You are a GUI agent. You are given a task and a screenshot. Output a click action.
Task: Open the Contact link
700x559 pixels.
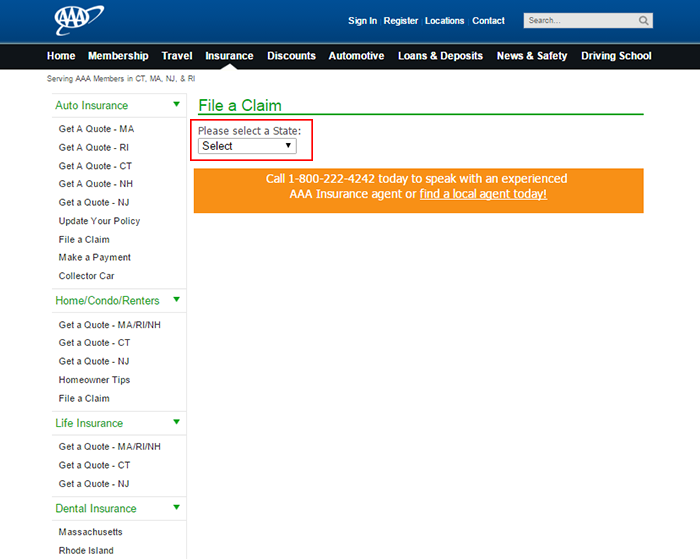point(488,21)
